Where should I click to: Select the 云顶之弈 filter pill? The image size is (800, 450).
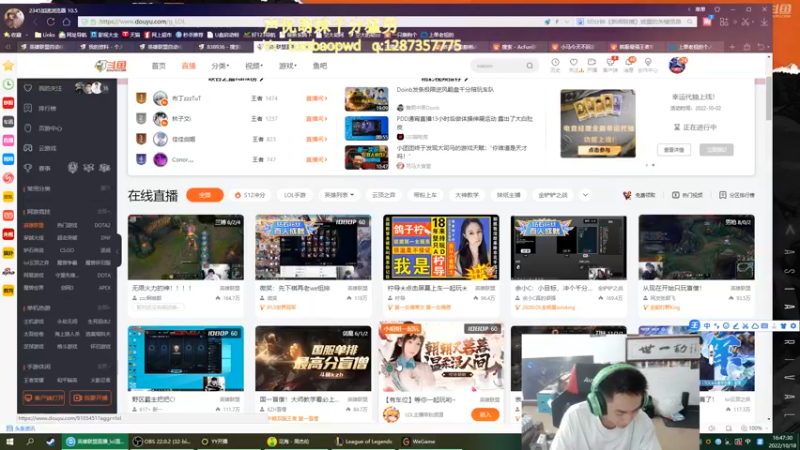coord(384,195)
